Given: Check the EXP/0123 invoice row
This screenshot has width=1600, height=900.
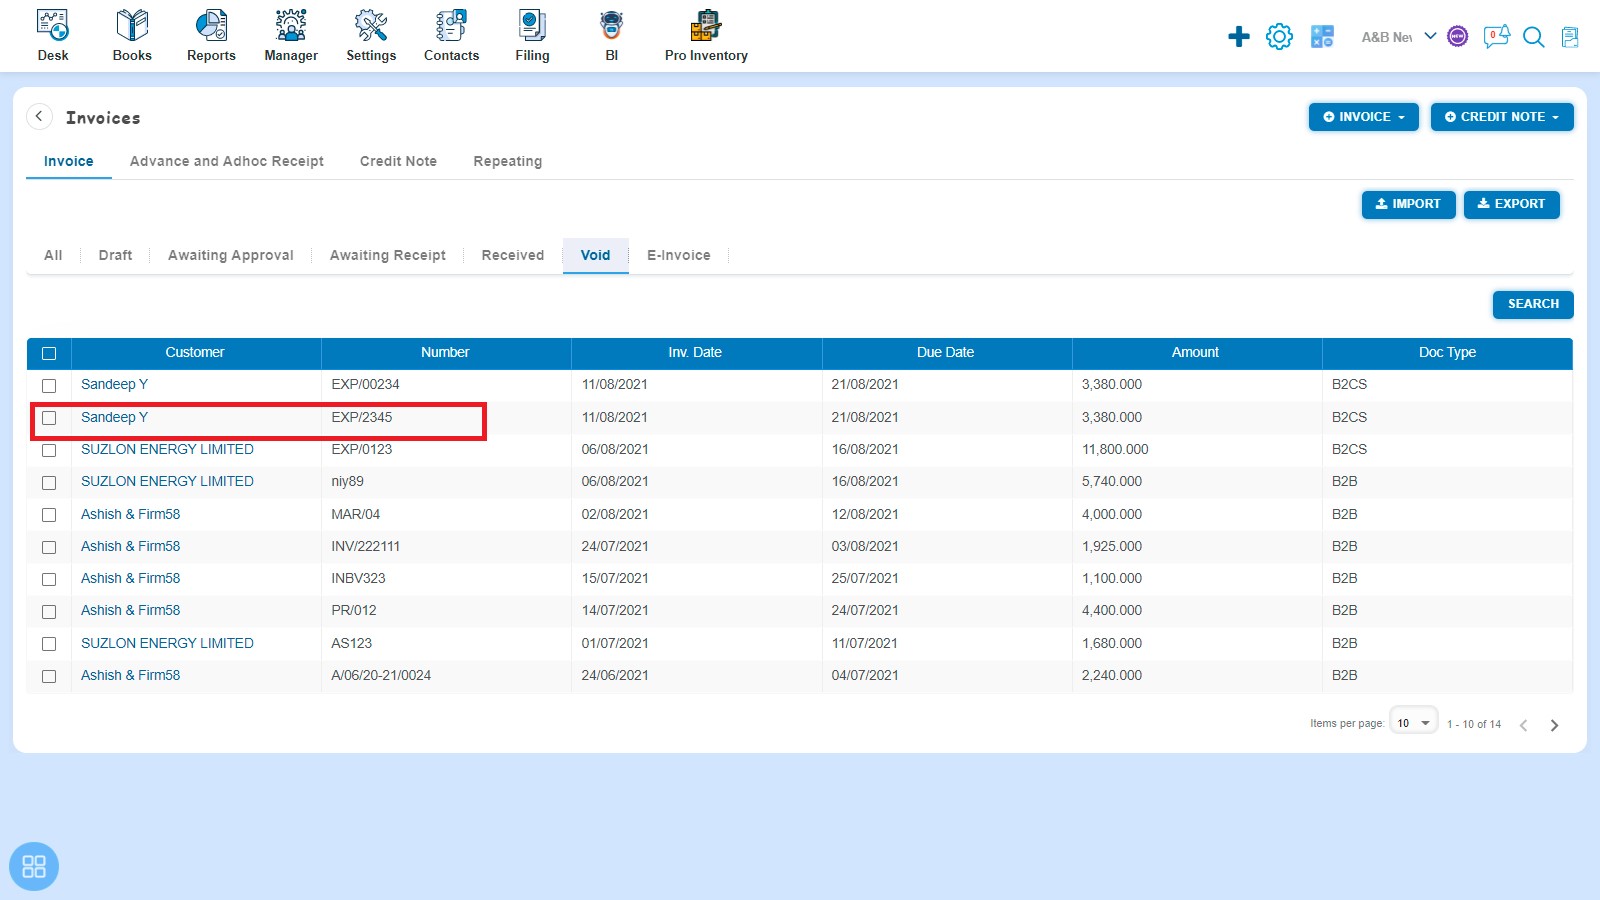Looking at the screenshot, I should click(x=49, y=450).
